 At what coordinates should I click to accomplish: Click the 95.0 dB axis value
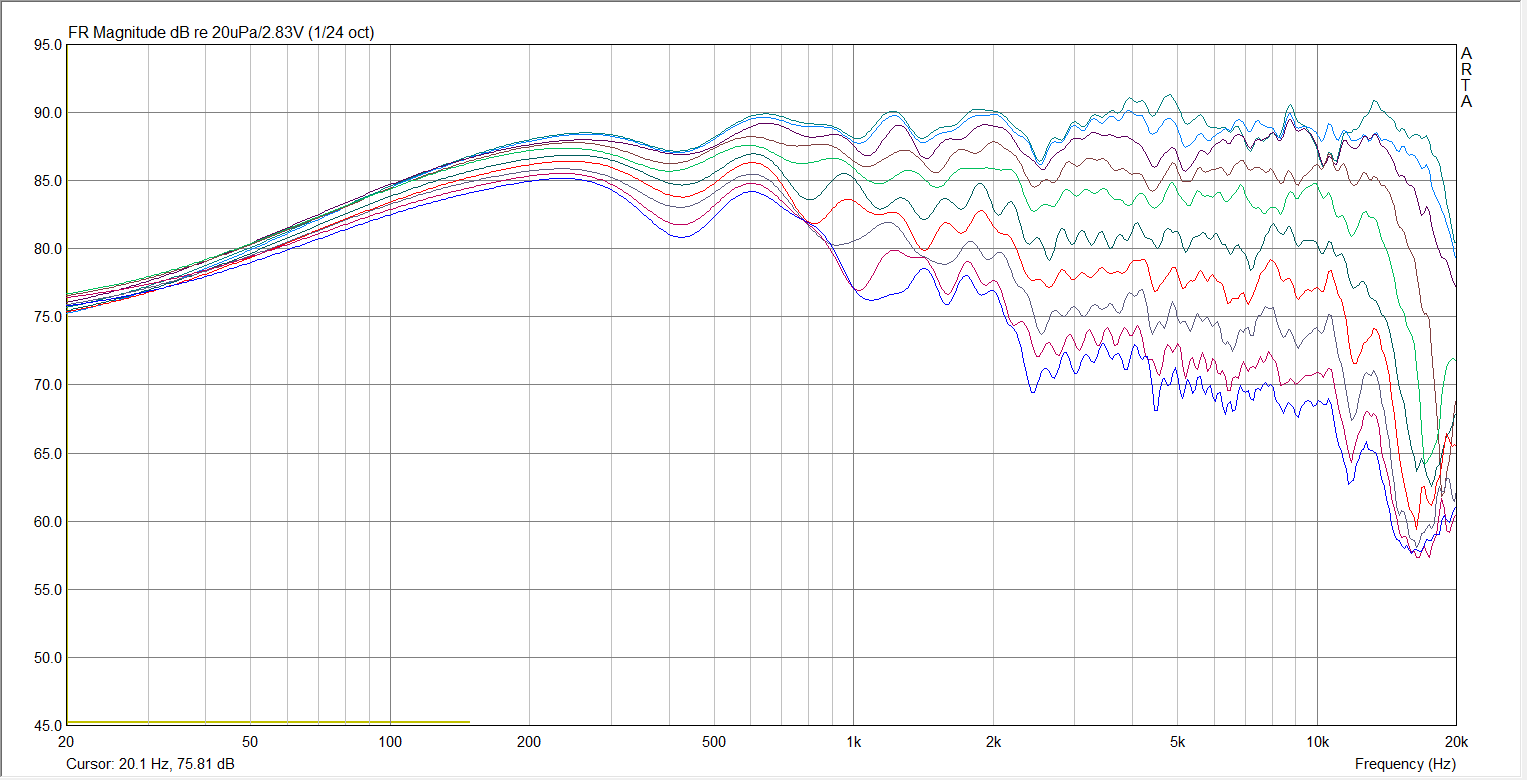pyautogui.click(x=46, y=45)
